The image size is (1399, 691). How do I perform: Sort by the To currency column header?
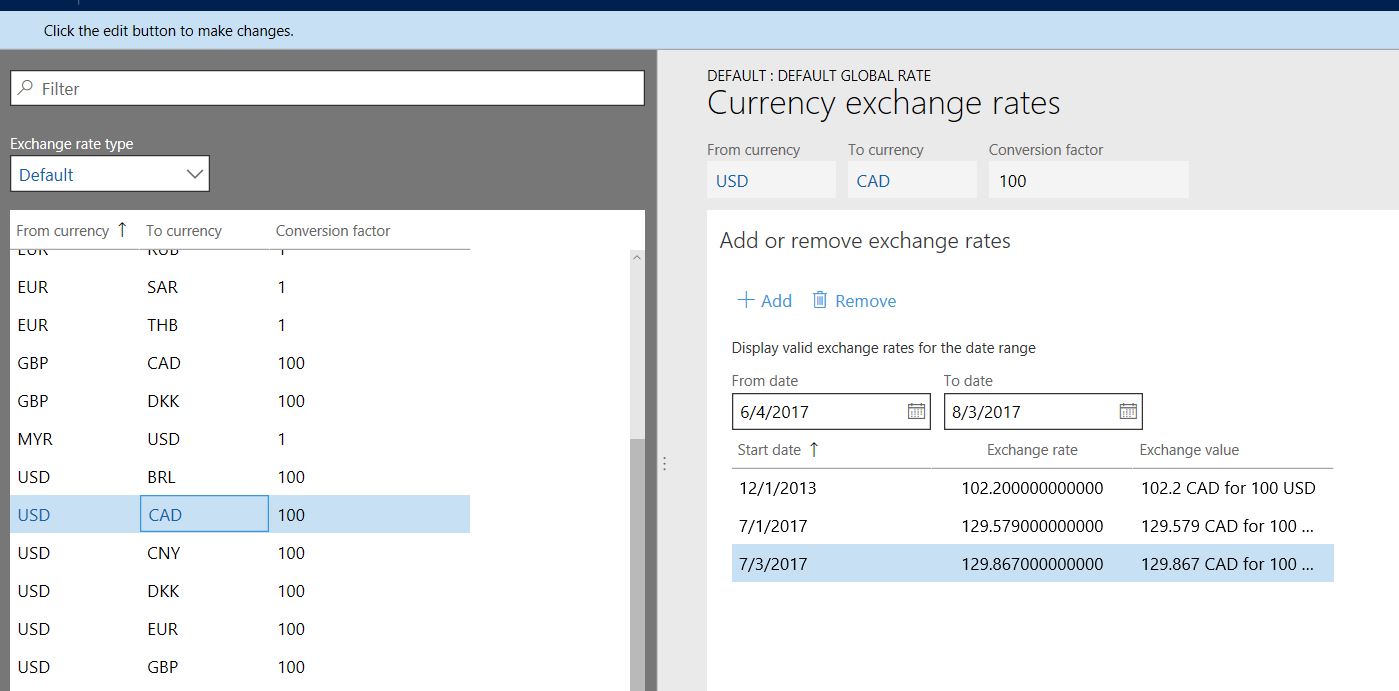184,231
